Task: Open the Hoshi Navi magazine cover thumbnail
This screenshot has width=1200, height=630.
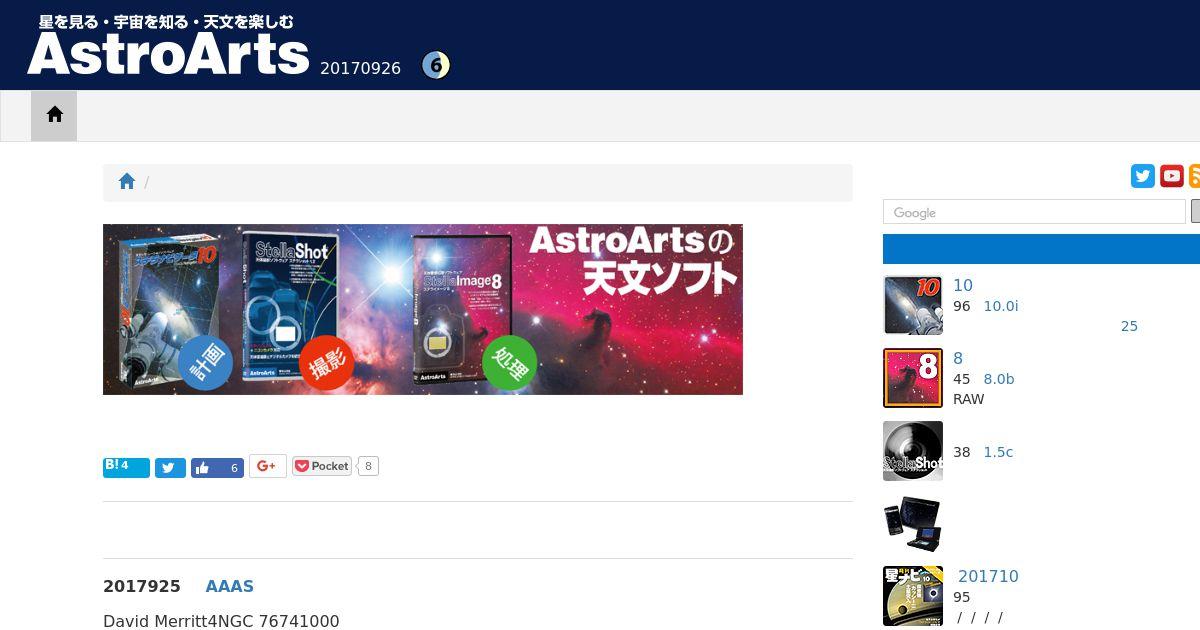Action: pyautogui.click(x=913, y=596)
